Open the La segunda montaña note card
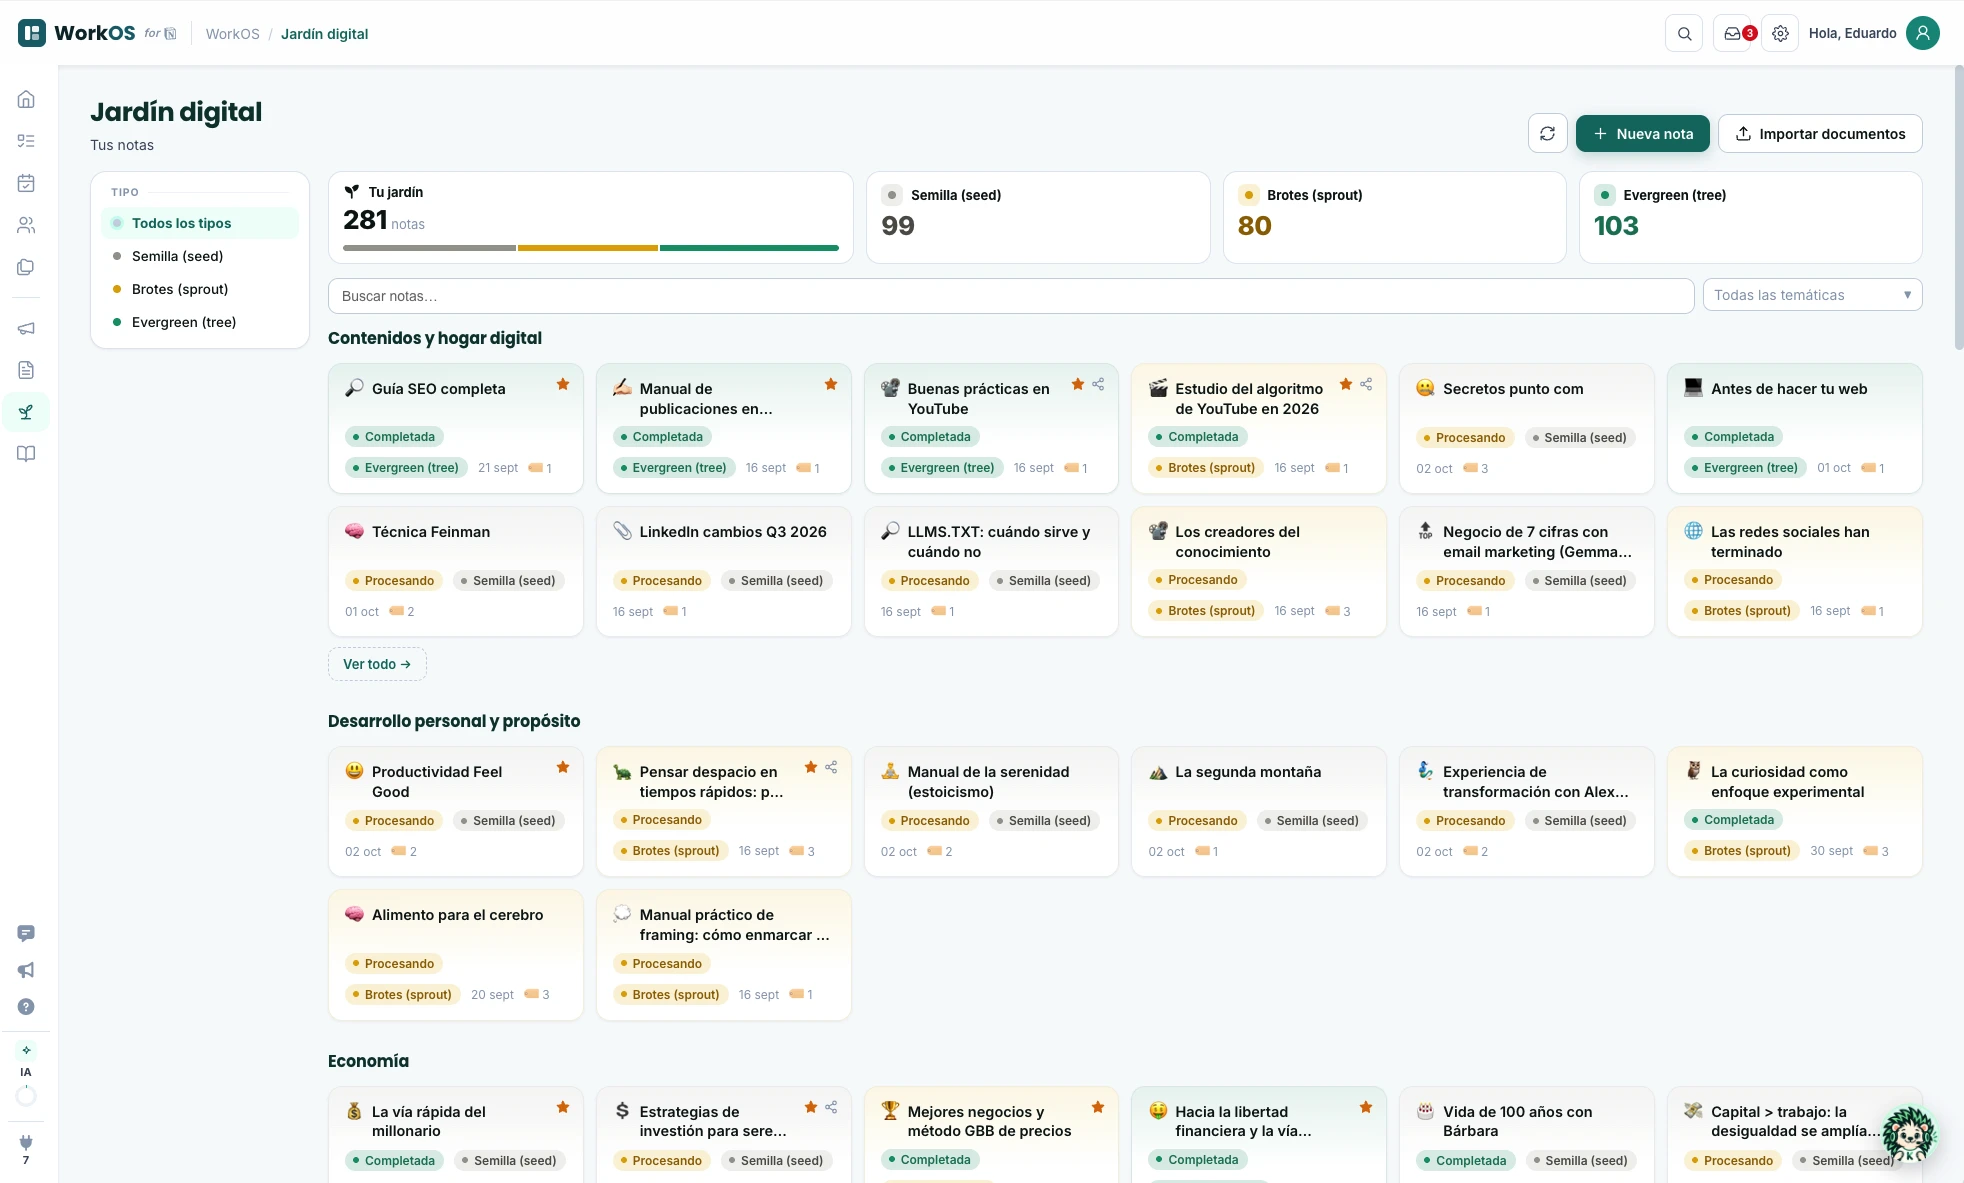This screenshot has height=1183, width=1964. pos(1258,811)
